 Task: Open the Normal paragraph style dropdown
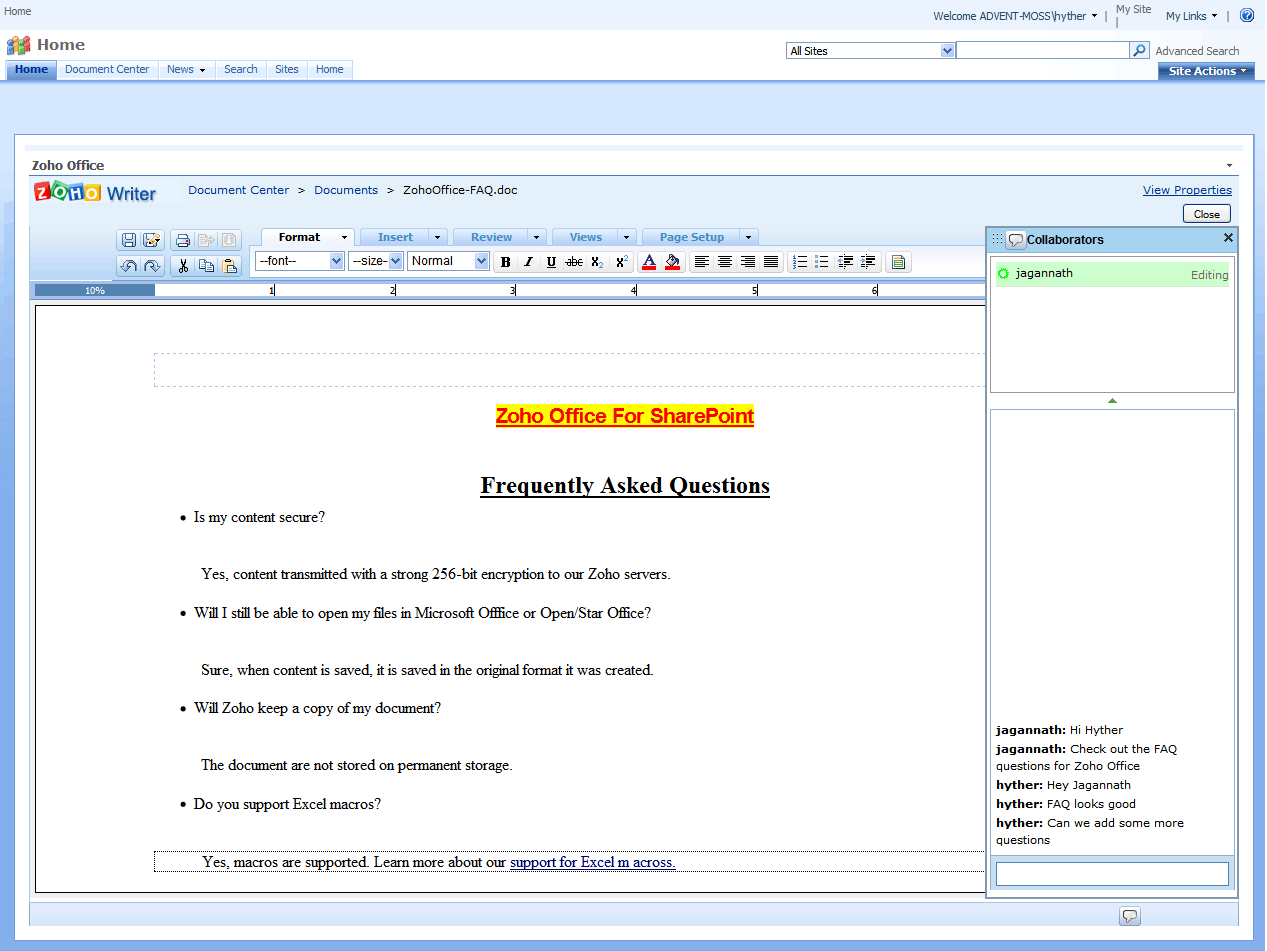tap(448, 261)
